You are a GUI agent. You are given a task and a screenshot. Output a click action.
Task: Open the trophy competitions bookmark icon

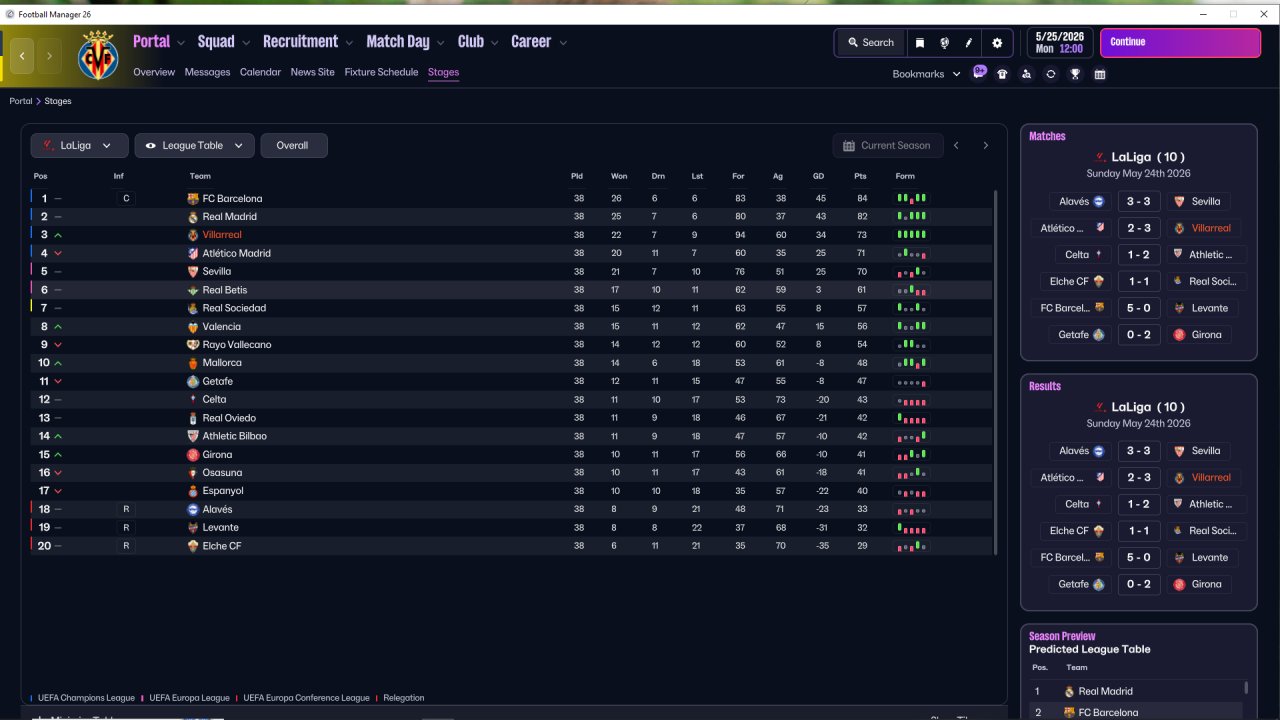point(1075,74)
